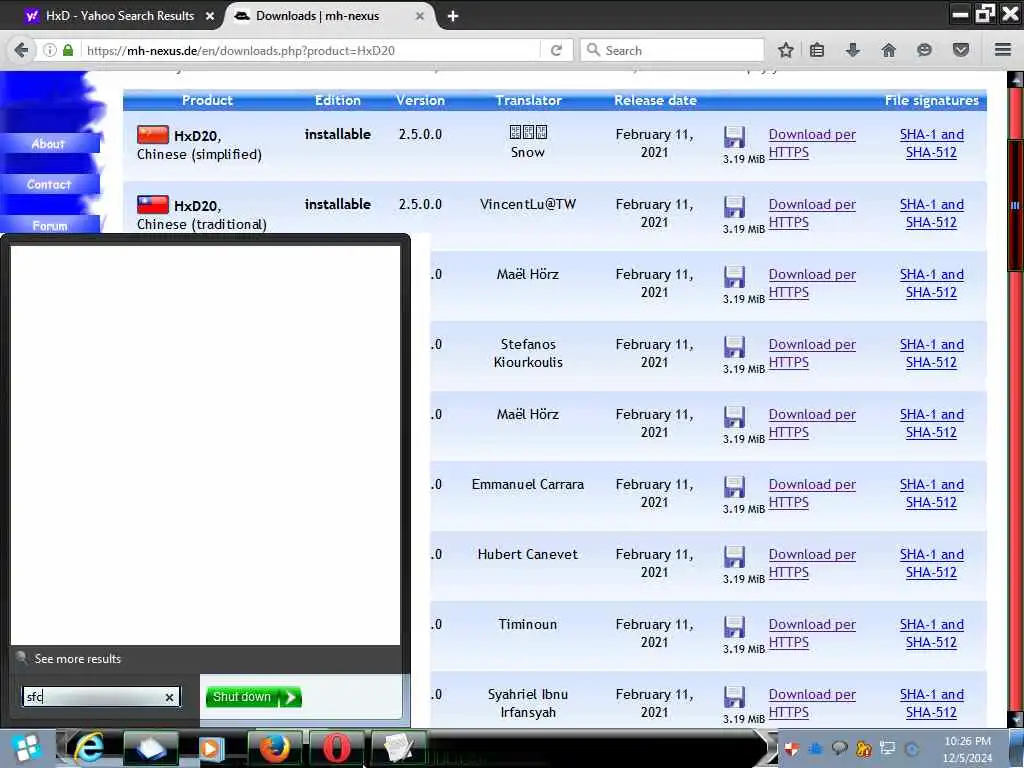Click the red shield security tray icon
This screenshot has height=768, width=1024.
[792, 749]
